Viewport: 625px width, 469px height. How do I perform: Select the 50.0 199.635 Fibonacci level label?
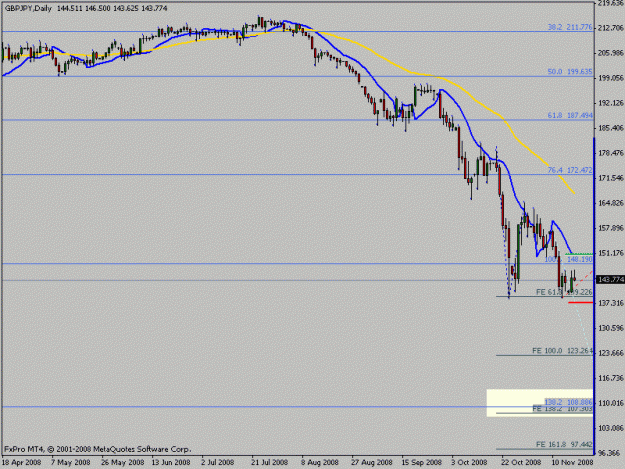(x=570, y=72)
